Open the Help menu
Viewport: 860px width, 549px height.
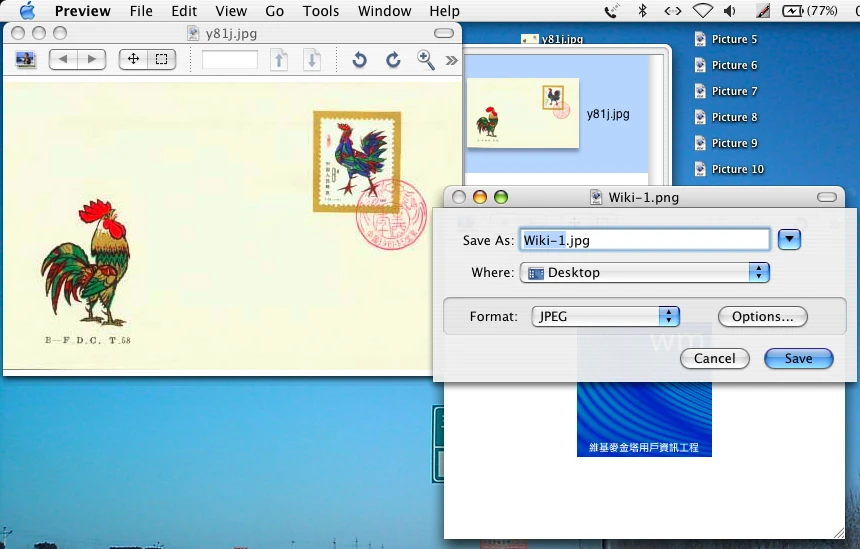coord(444,10)
